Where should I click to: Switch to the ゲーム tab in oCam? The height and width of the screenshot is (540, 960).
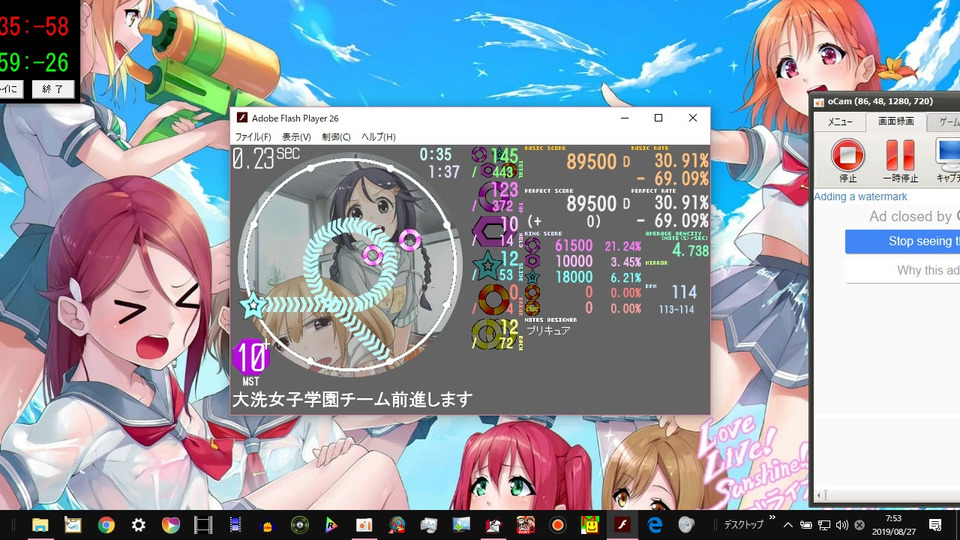pyautogui.click(x=943, y=122)
